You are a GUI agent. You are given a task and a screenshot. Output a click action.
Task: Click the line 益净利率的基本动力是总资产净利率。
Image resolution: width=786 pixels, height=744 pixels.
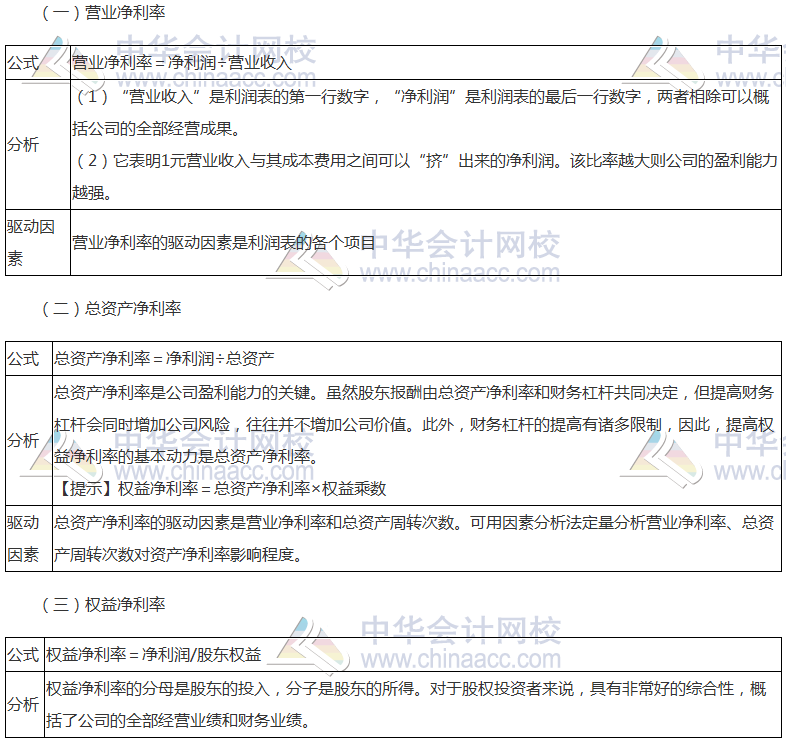[186, 456]
